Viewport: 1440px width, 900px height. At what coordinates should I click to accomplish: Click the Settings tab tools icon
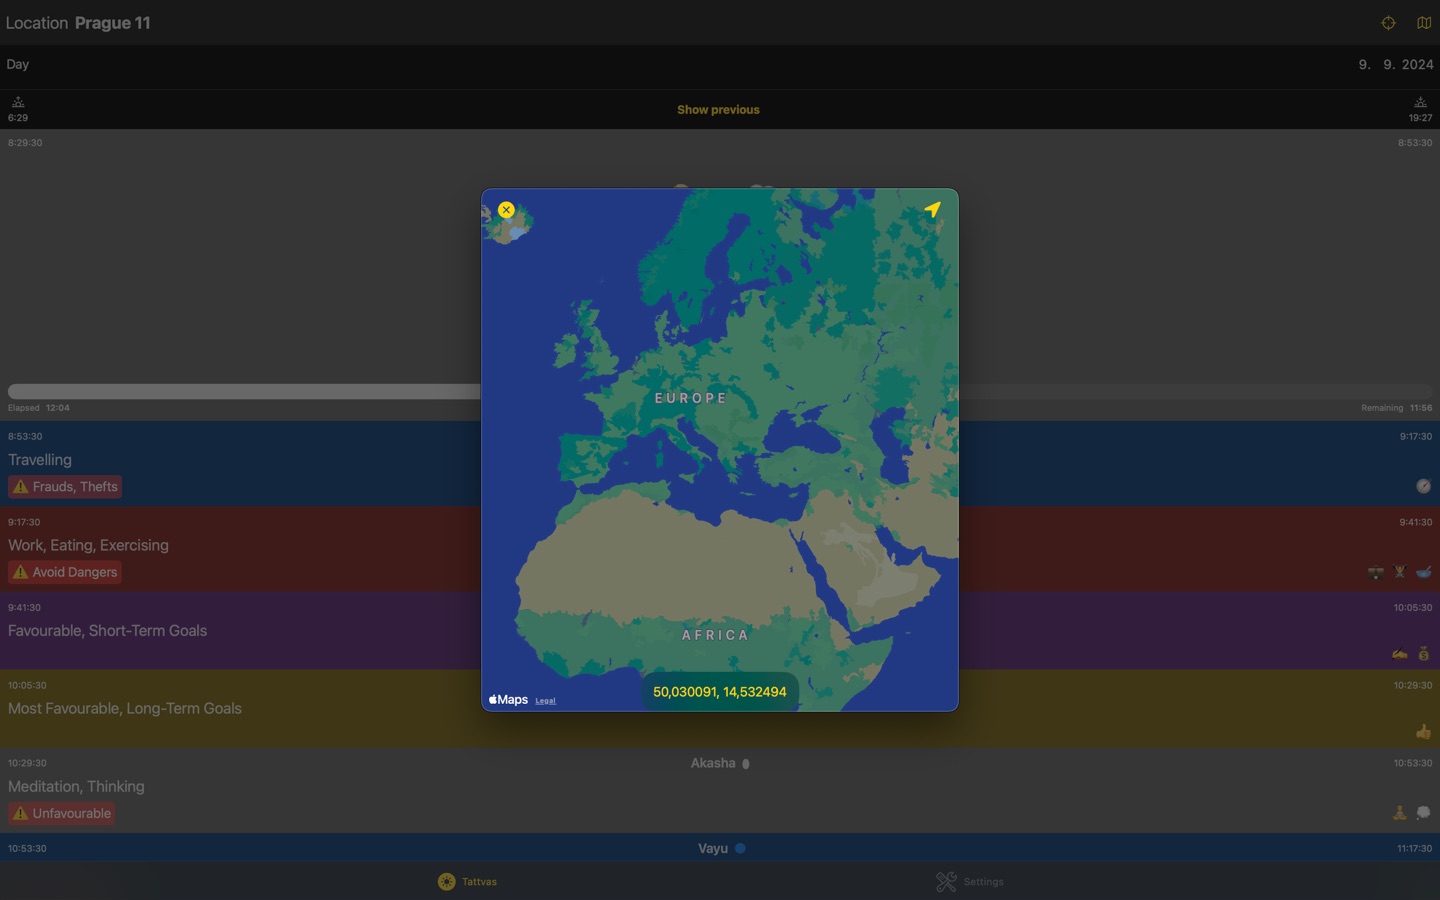(946, 882)
